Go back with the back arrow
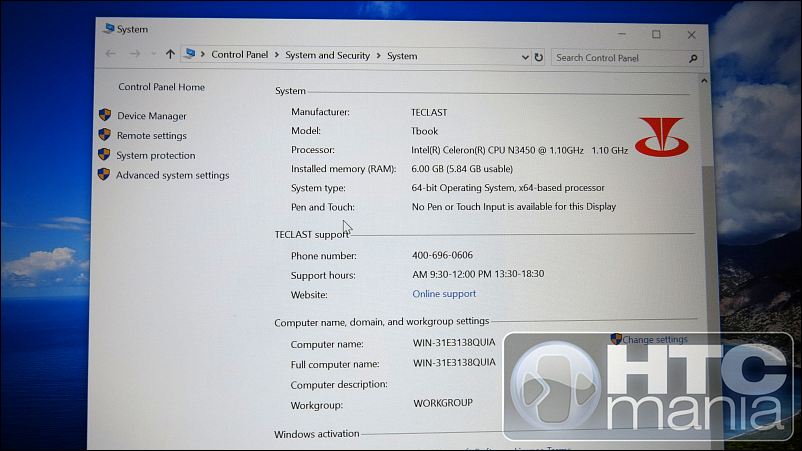The height and width of the screenshot is (451, 802). [x=110, y=53]
